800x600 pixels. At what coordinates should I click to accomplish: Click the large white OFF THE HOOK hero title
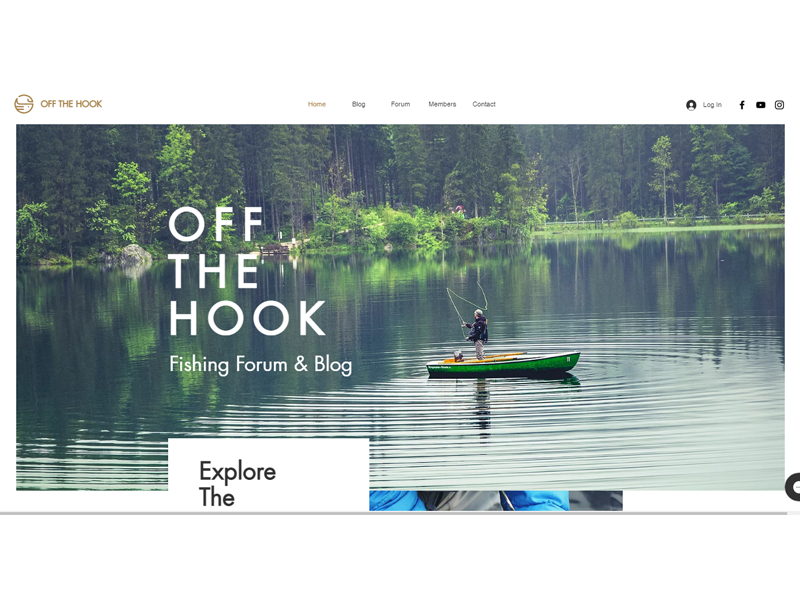247,271
